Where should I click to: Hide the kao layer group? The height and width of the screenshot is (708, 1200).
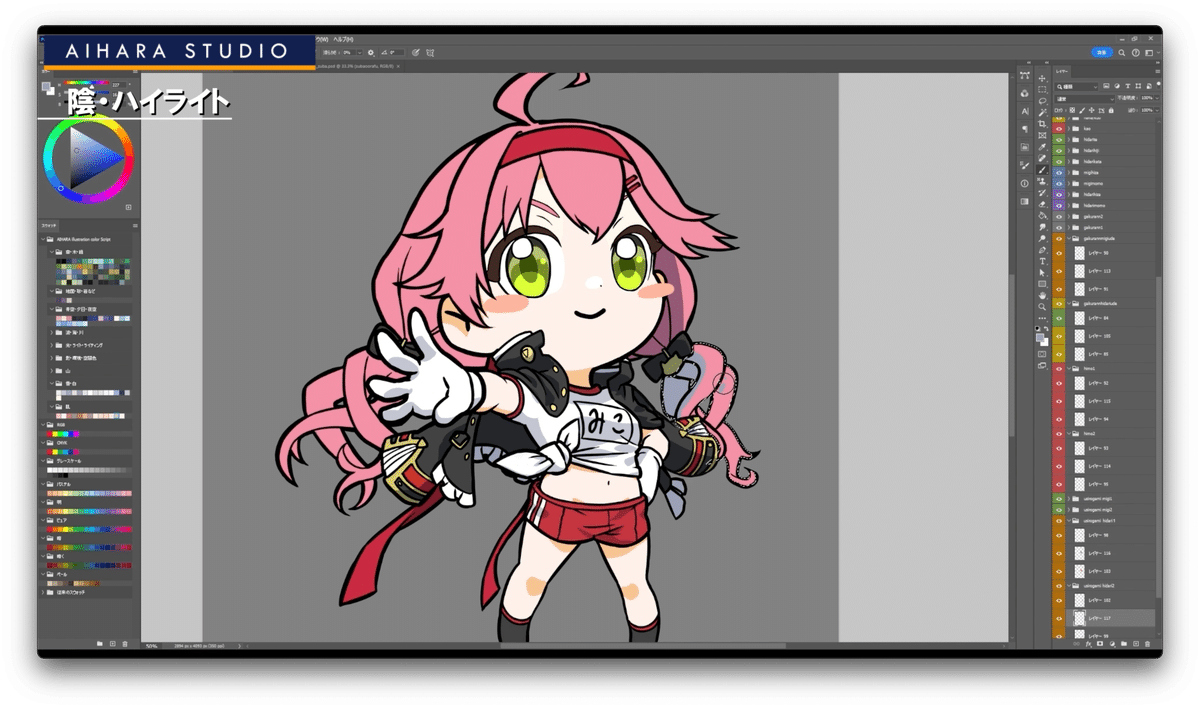click(1059, 128)
